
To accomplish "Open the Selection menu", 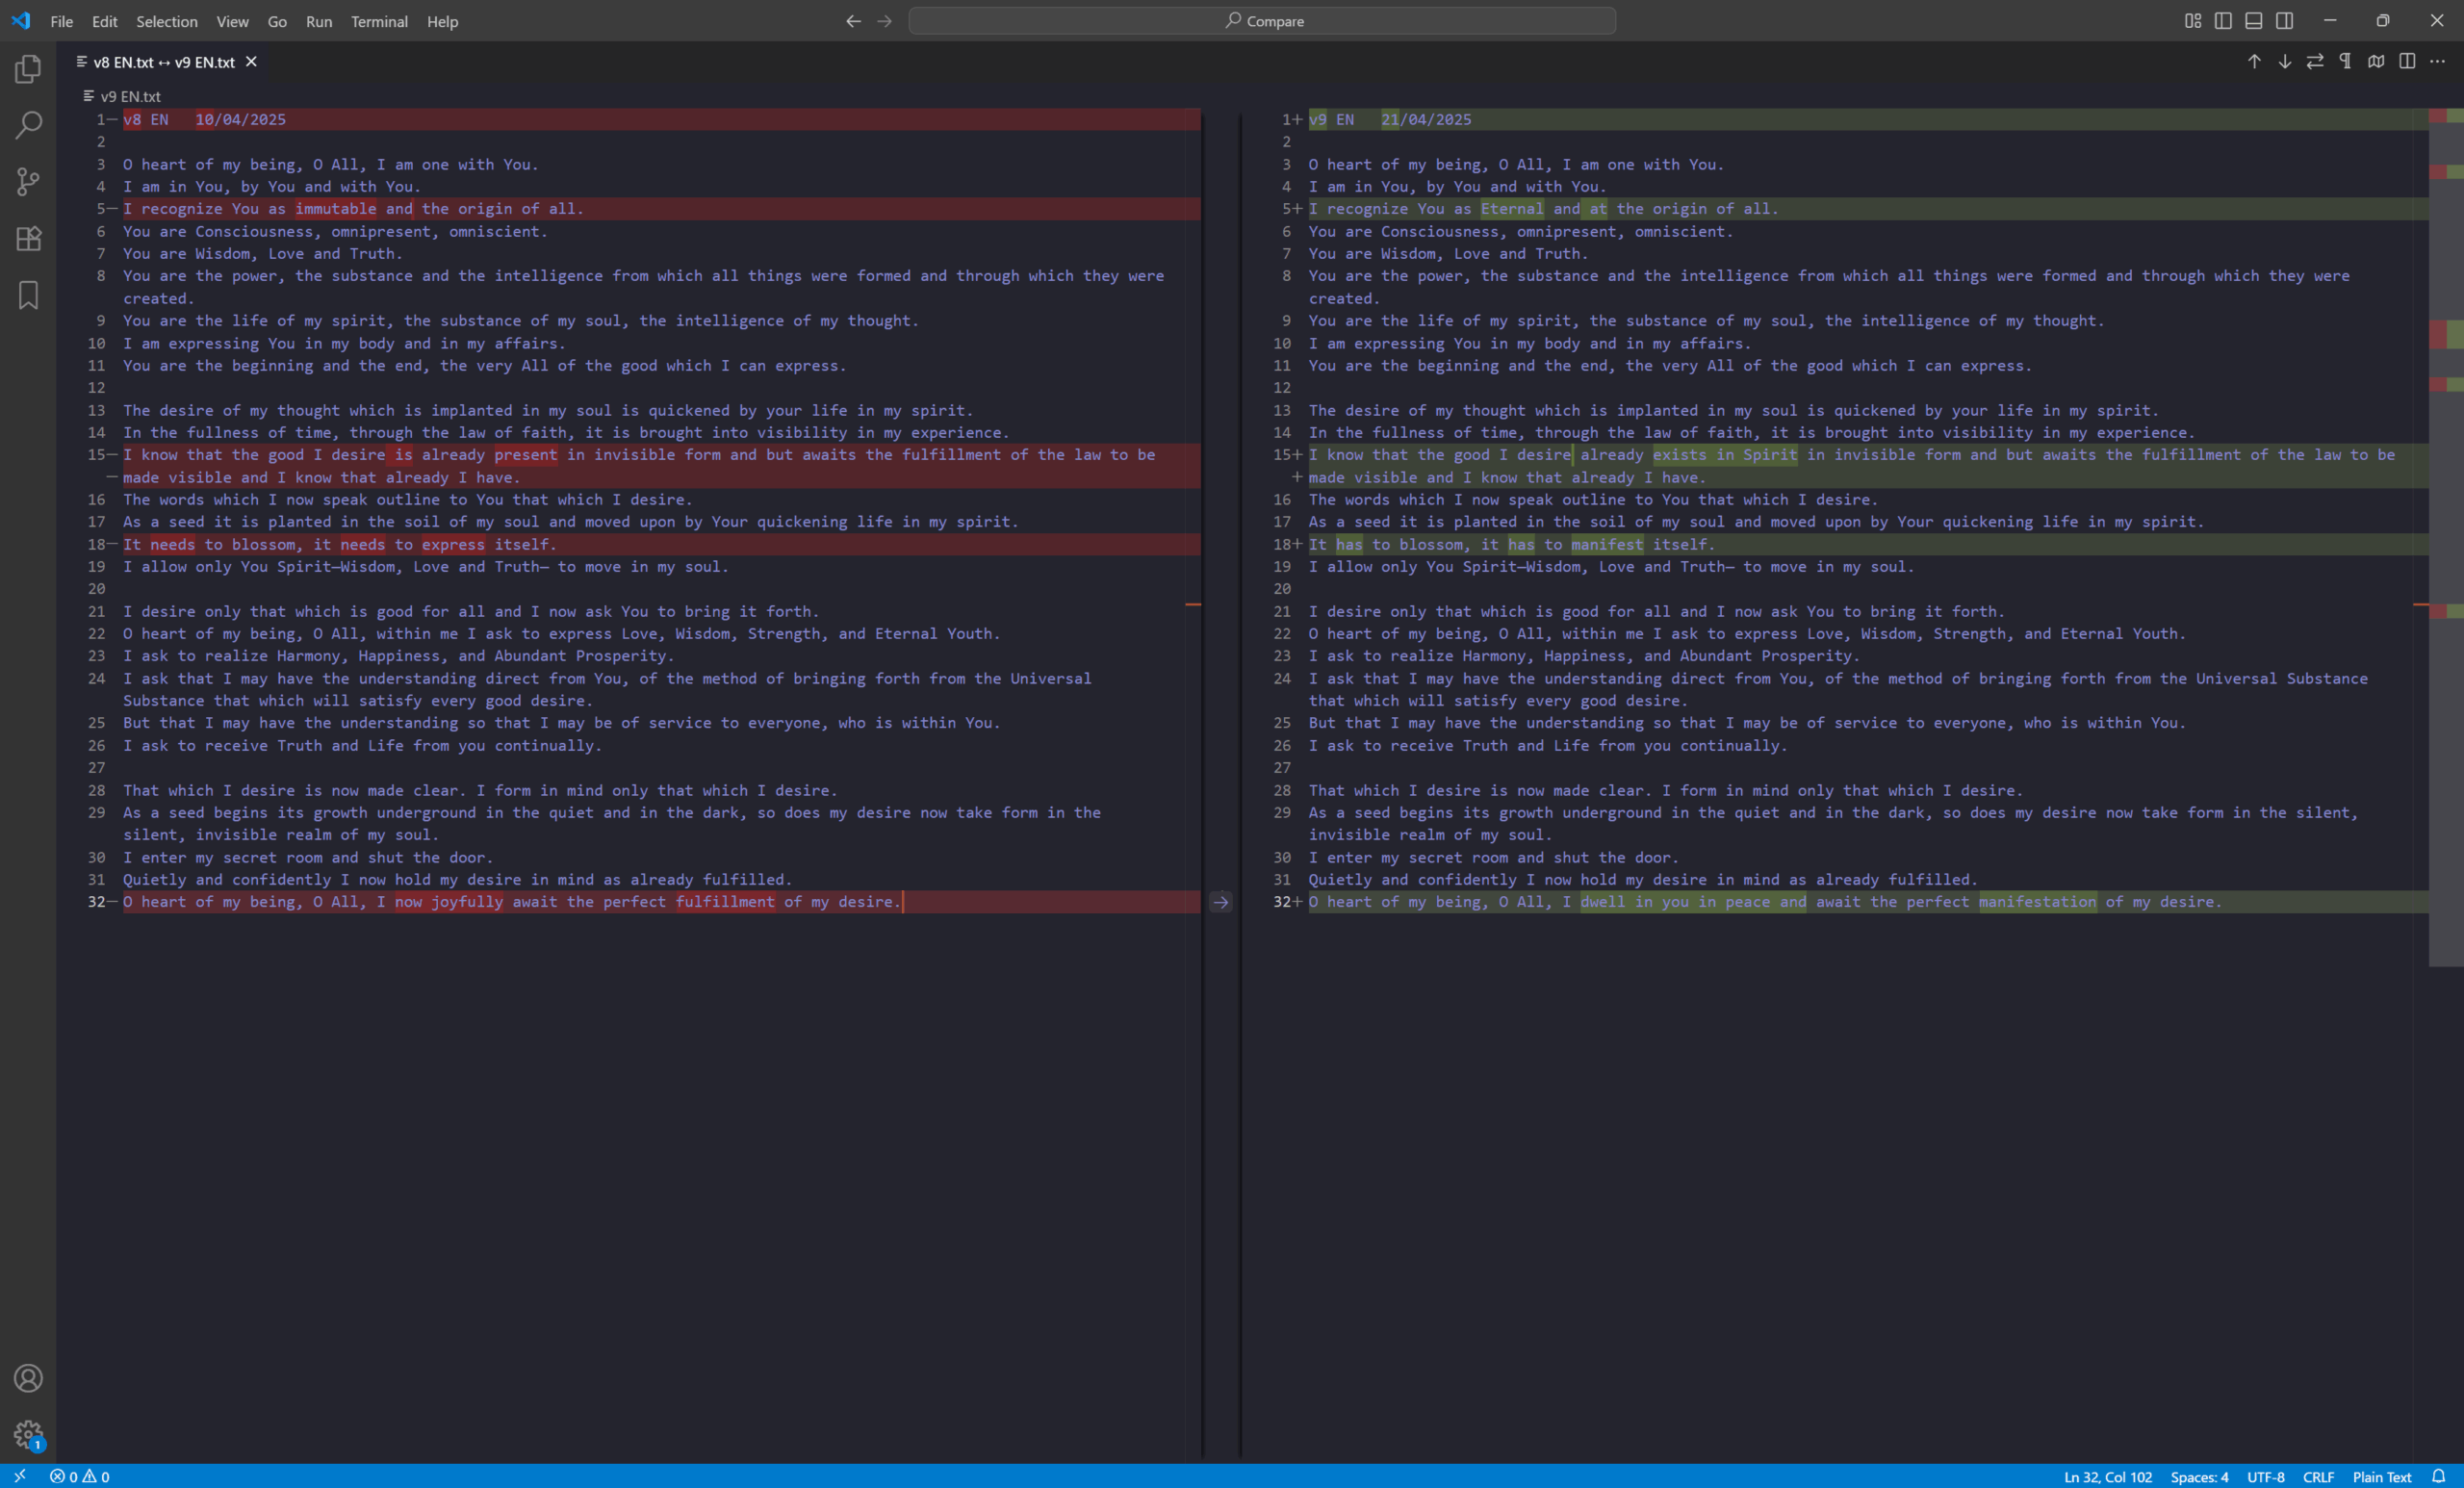I will click(x=166, y=21).
